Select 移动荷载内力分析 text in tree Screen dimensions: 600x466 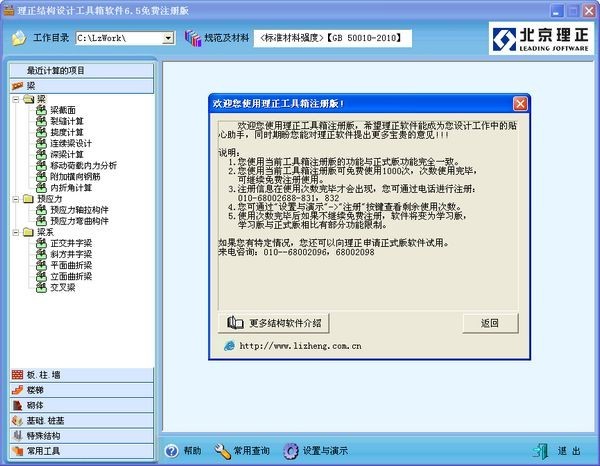(x=83, y=166)
